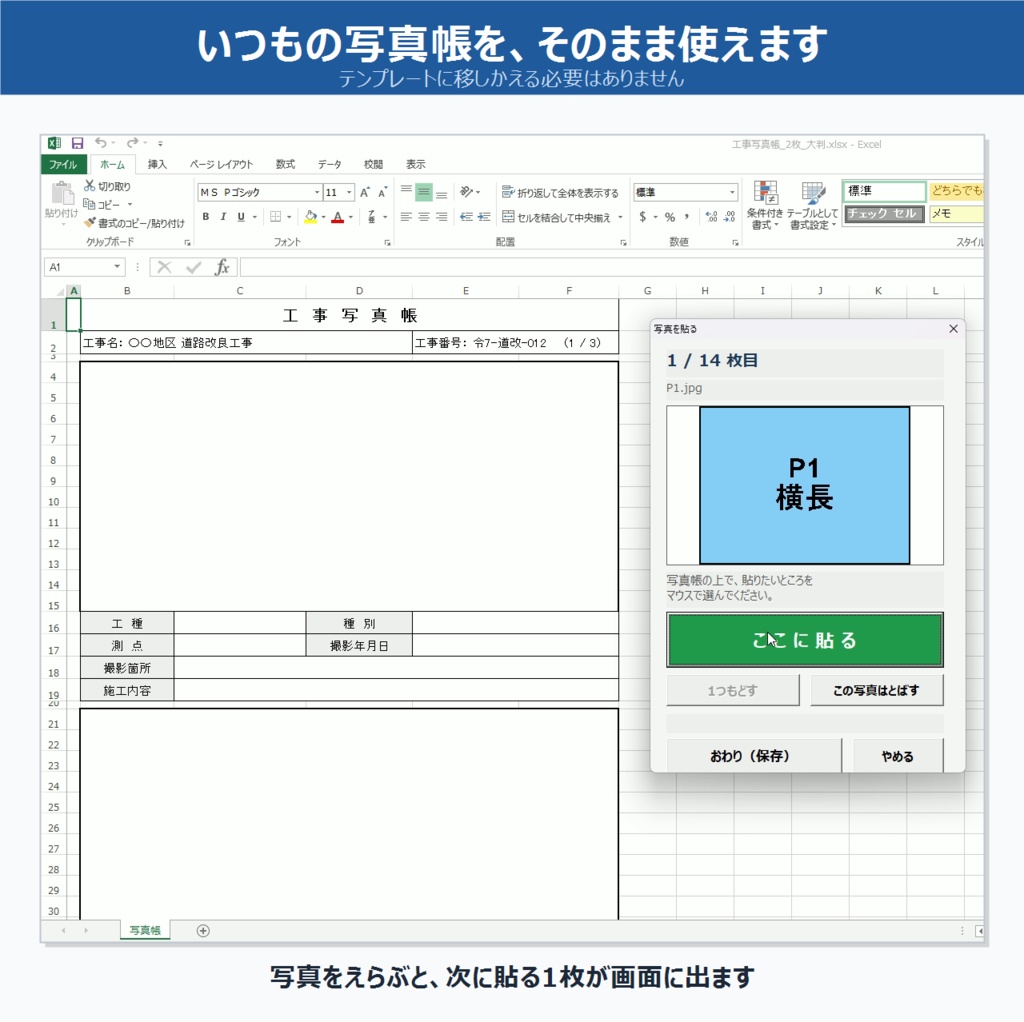Add a new sheet with plus icon
The height and width of the screenshot is (1022, 1024).
pyautogui.click(x=203, y=931)
